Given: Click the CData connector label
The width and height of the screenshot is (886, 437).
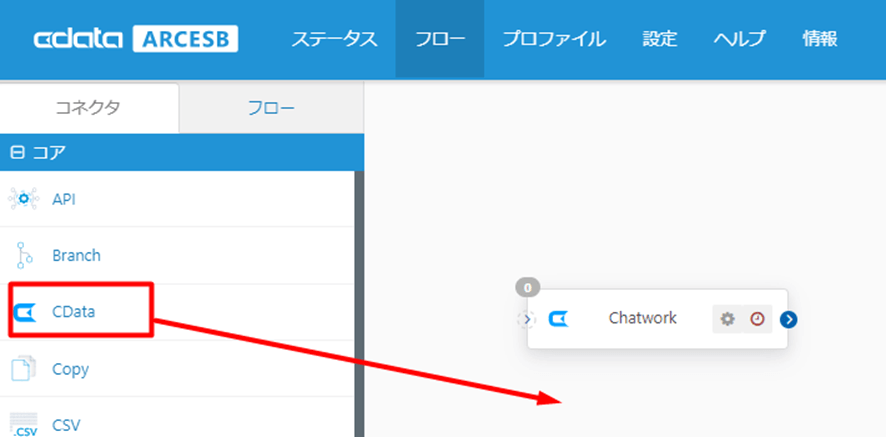Looking at the screenshot, I should [73, 311].
